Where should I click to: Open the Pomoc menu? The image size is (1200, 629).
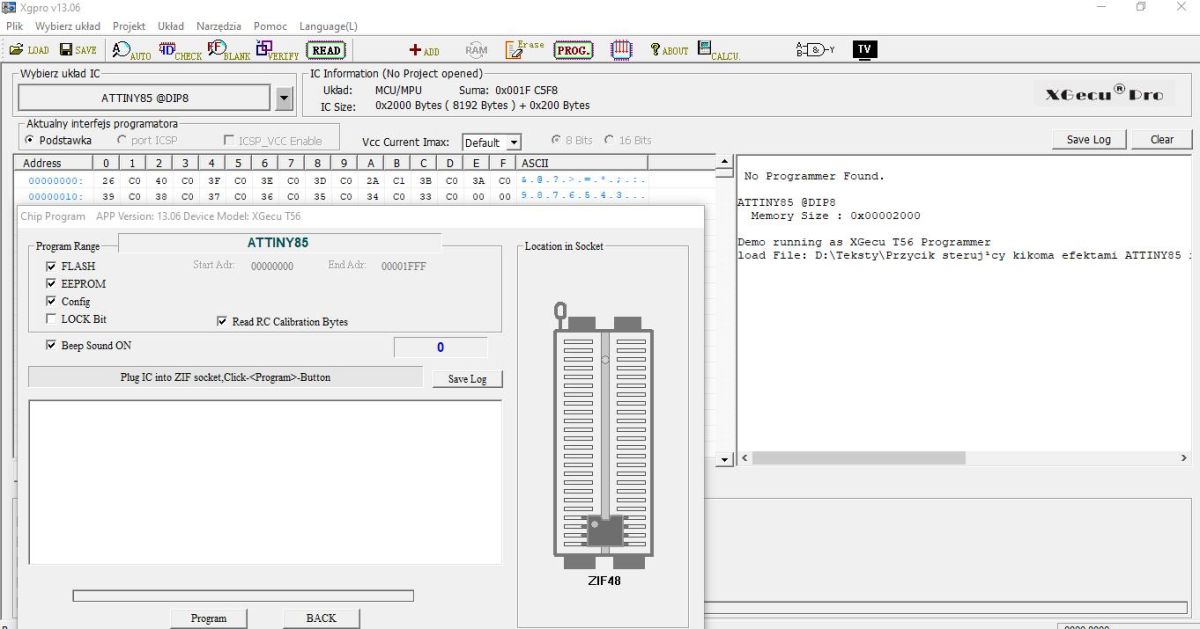[270, 26]
